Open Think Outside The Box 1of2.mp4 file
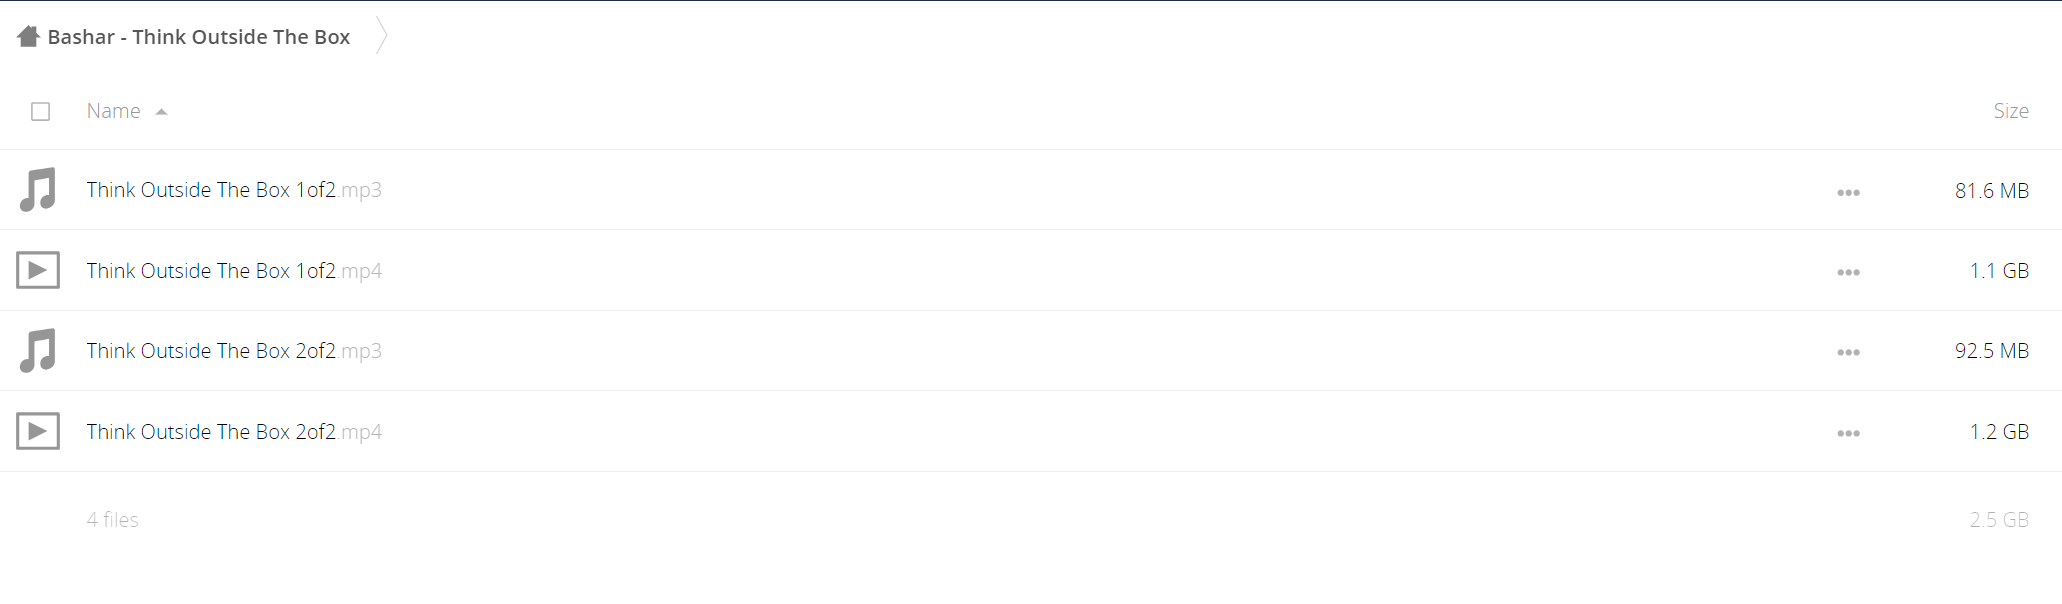The height and width of the screenshot is (604, 2062). click(x=234, y=271)
